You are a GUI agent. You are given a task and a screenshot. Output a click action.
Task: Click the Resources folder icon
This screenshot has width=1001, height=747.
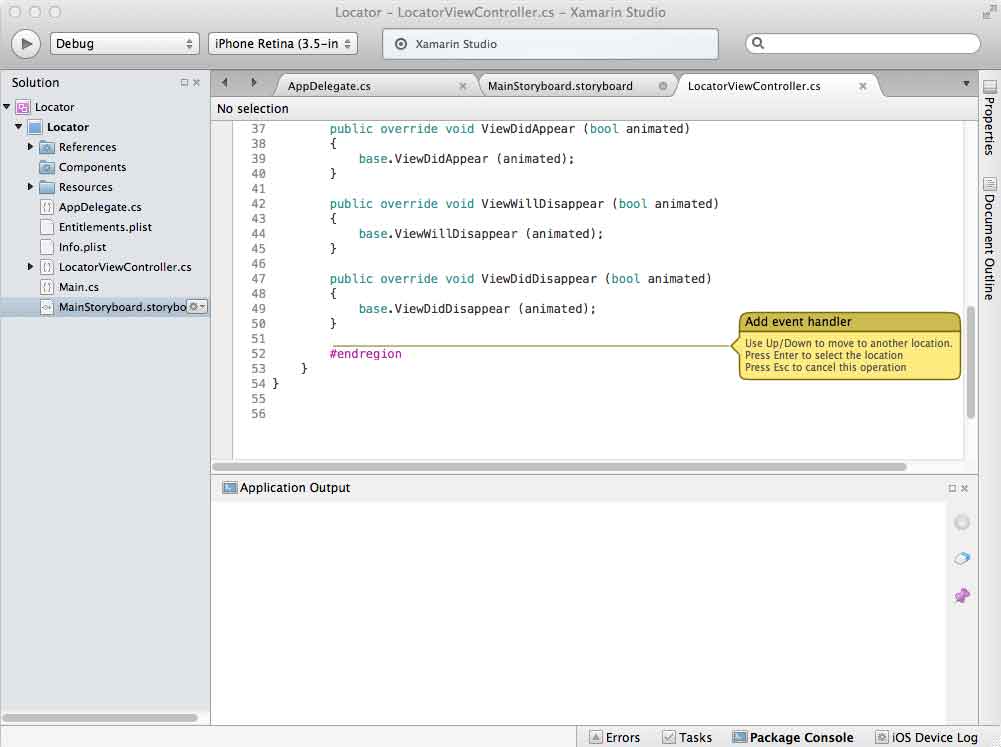click(47, 187)
